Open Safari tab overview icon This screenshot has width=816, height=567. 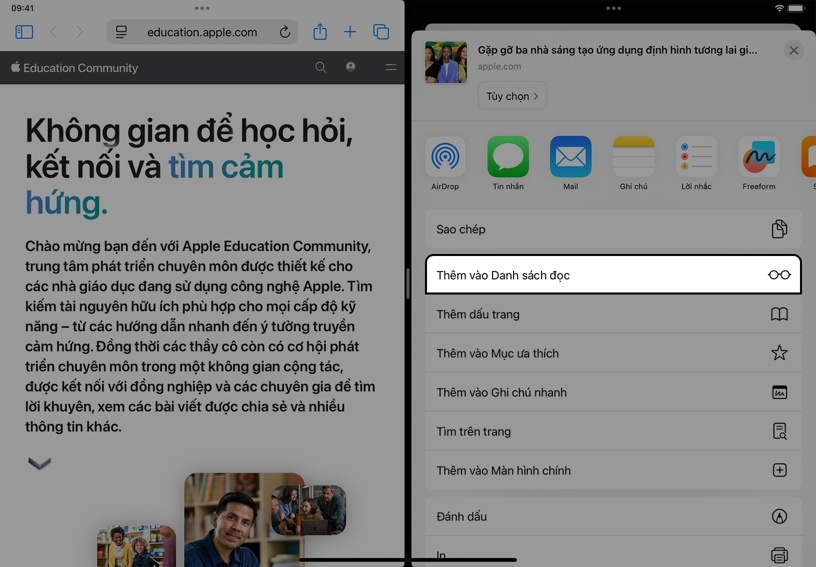tap(381, 32)
